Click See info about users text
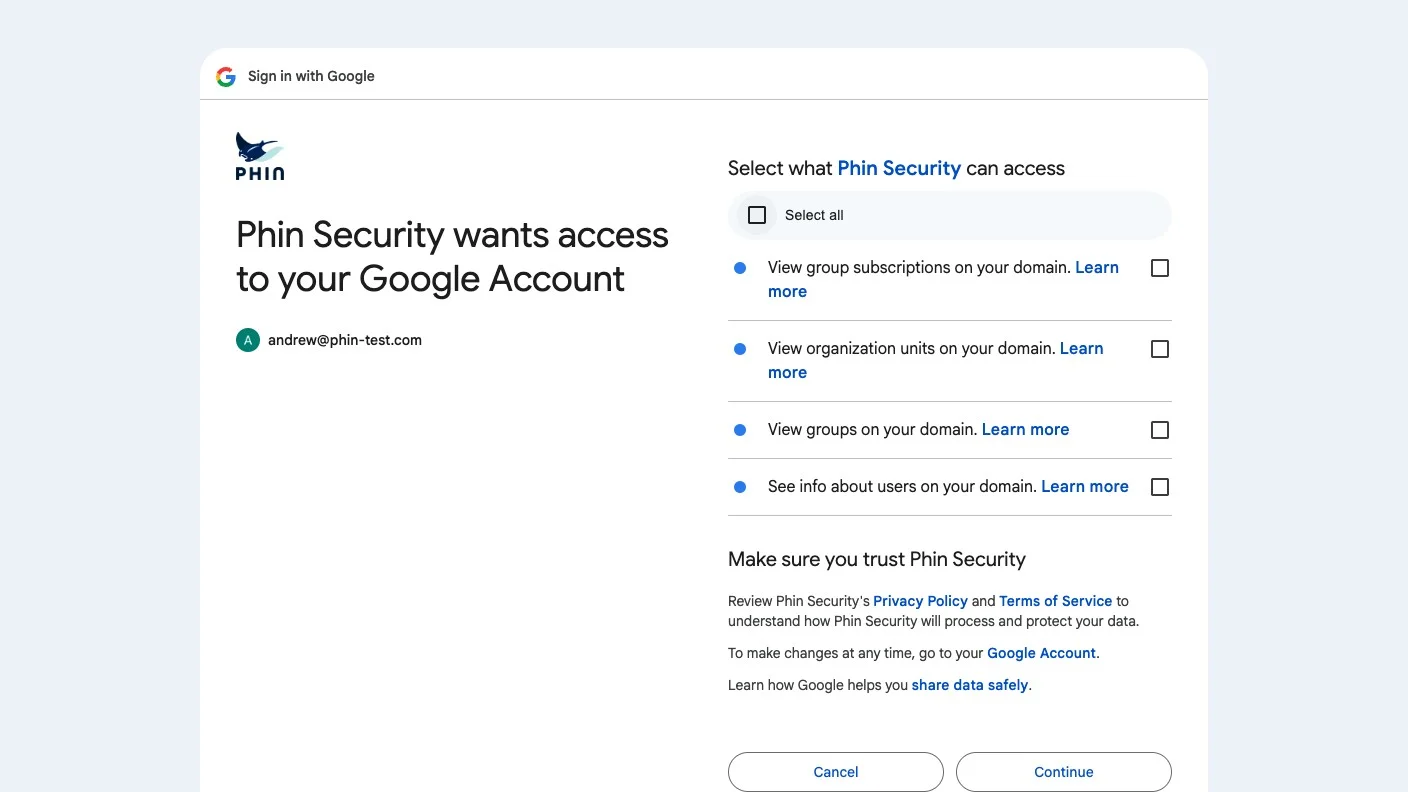 click(x=902, y=487)
